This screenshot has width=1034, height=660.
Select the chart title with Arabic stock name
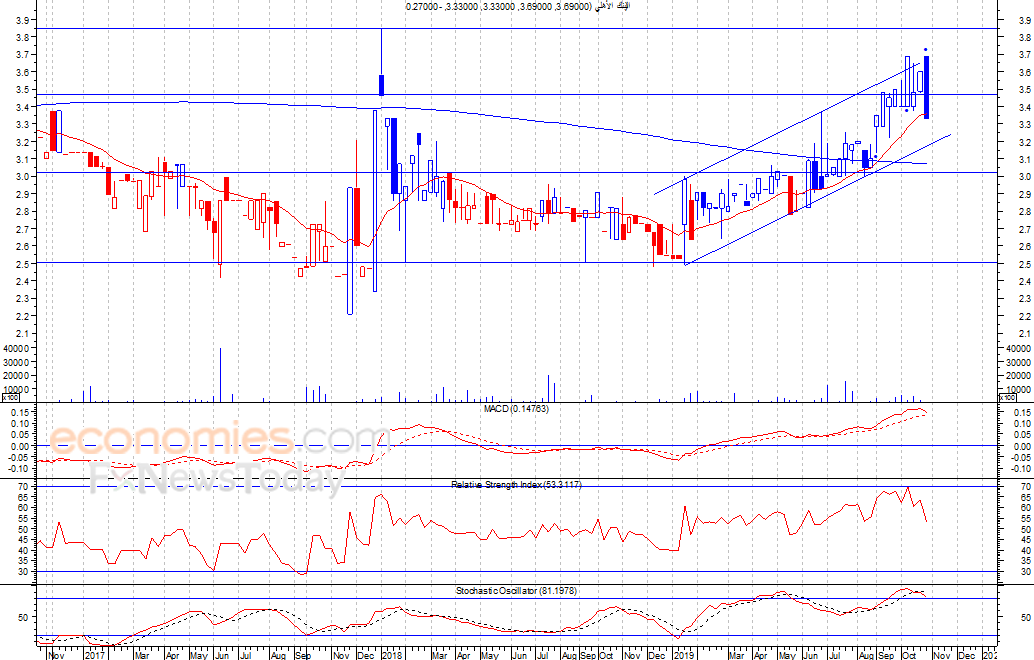(518, 6)
